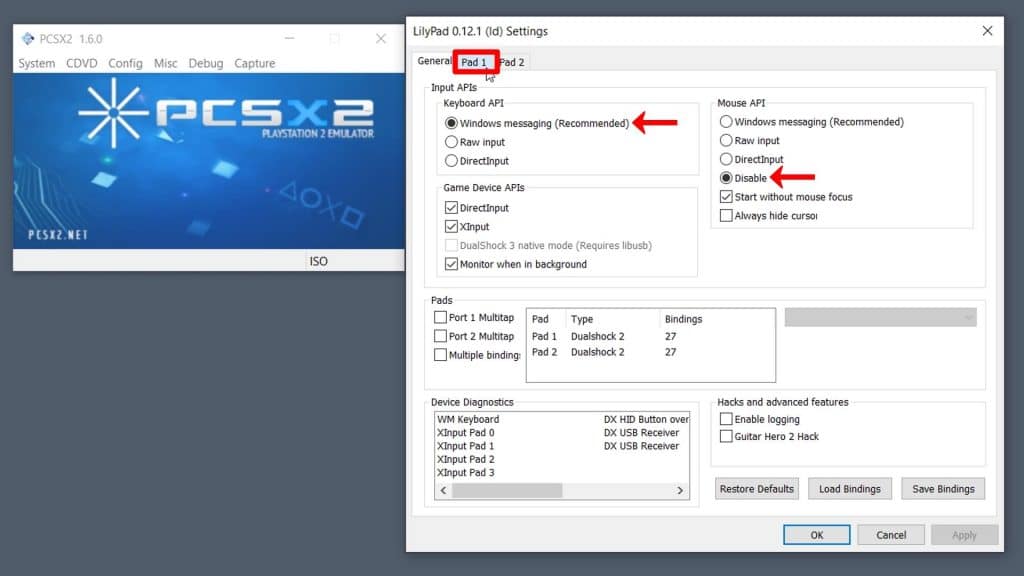Open the Config menu in PCSX2
This screenshot has height=576, width=1024.
[x=125, y=63]
